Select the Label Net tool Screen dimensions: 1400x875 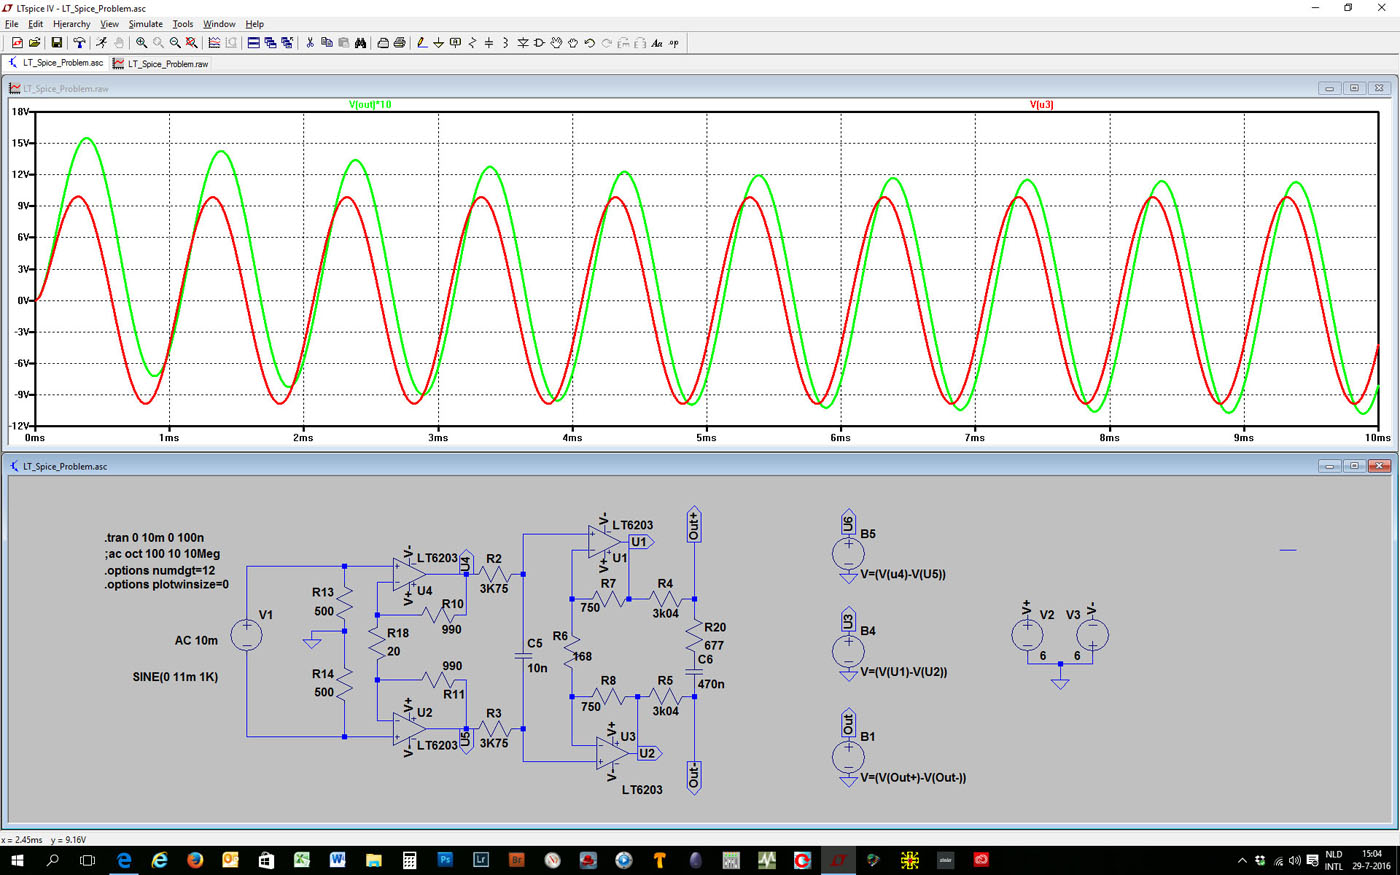point(455,43)
